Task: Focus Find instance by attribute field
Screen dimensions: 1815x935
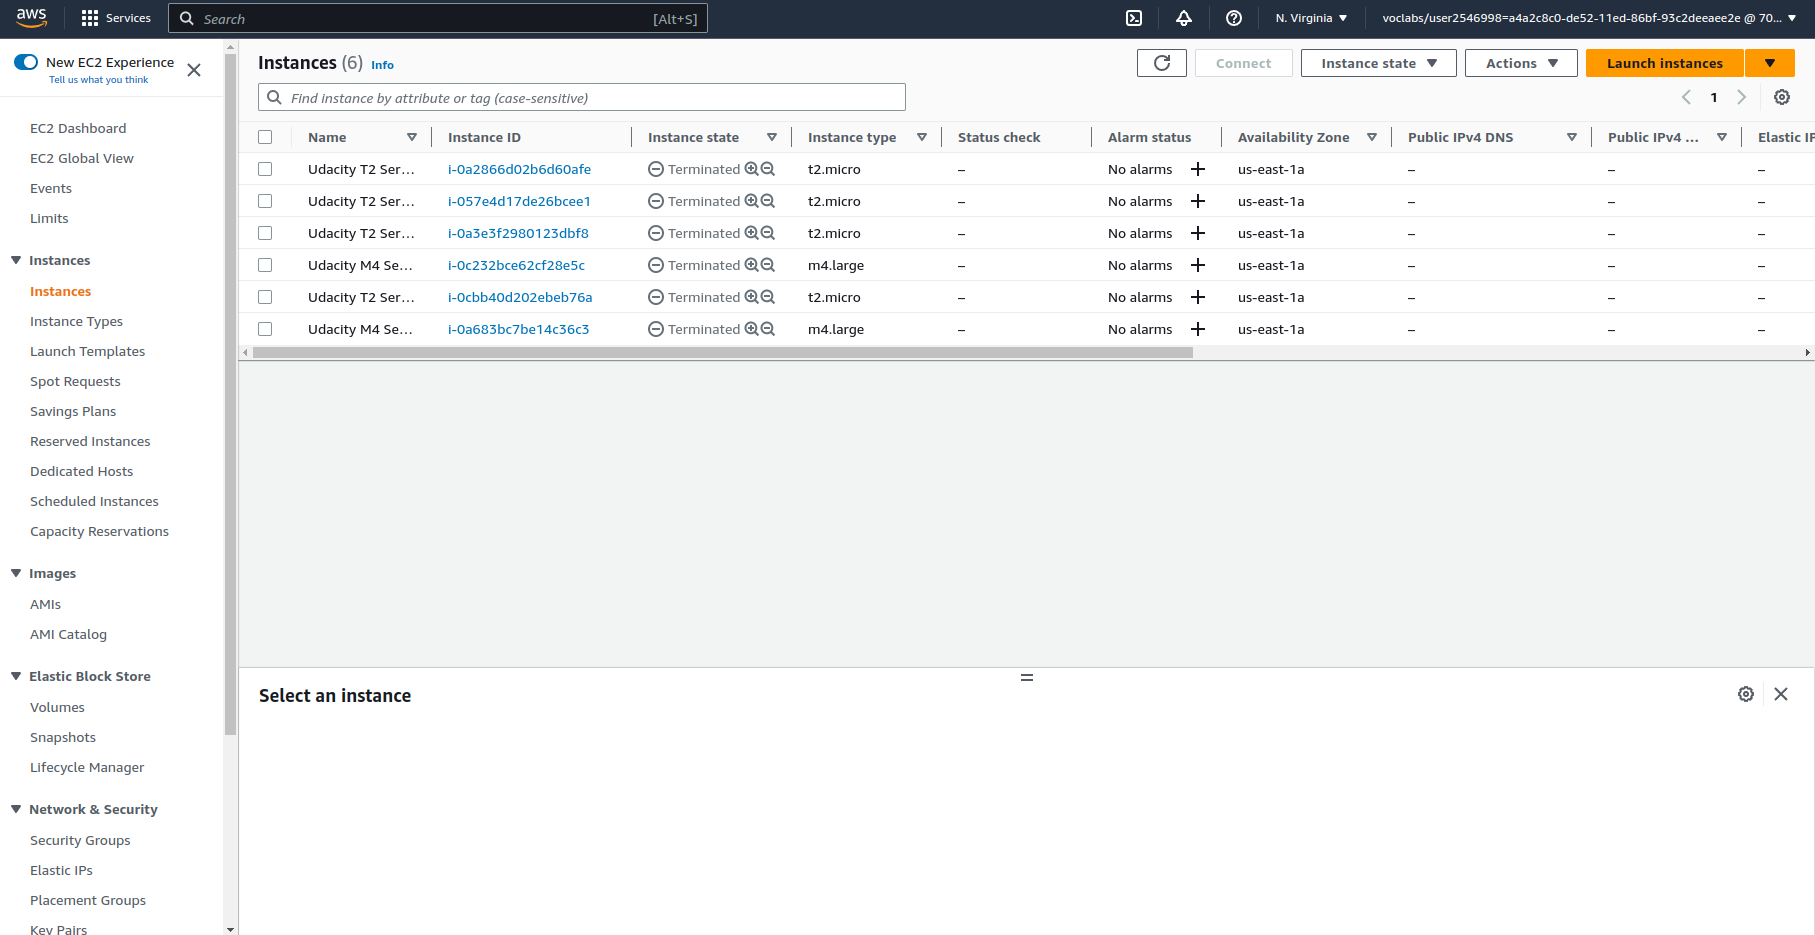Action: (x=582, y=97)
